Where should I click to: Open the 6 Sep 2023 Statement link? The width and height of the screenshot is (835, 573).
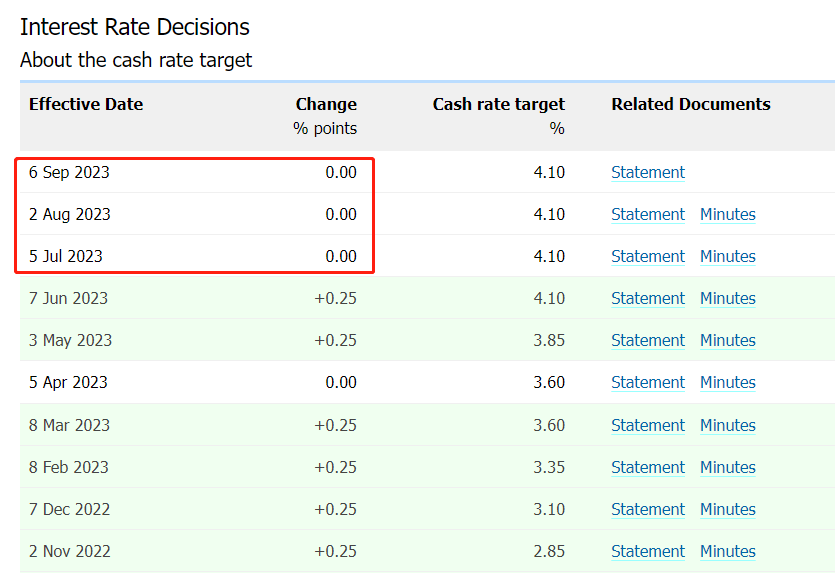coord(648,172)
